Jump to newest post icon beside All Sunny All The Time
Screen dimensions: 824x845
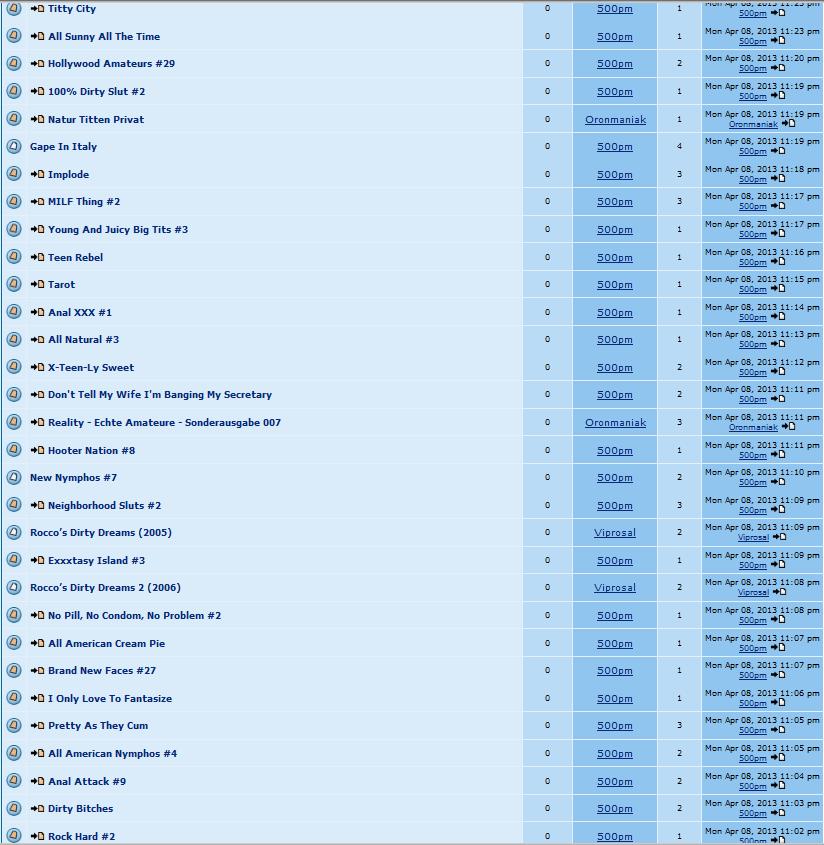point(37,36)
